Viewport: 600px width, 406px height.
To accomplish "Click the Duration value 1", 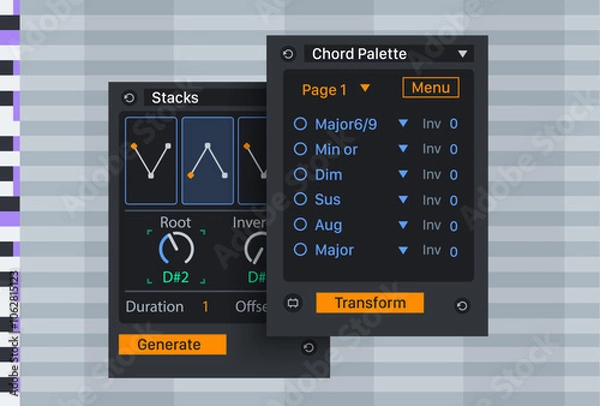I will click(x=205, y=307).
